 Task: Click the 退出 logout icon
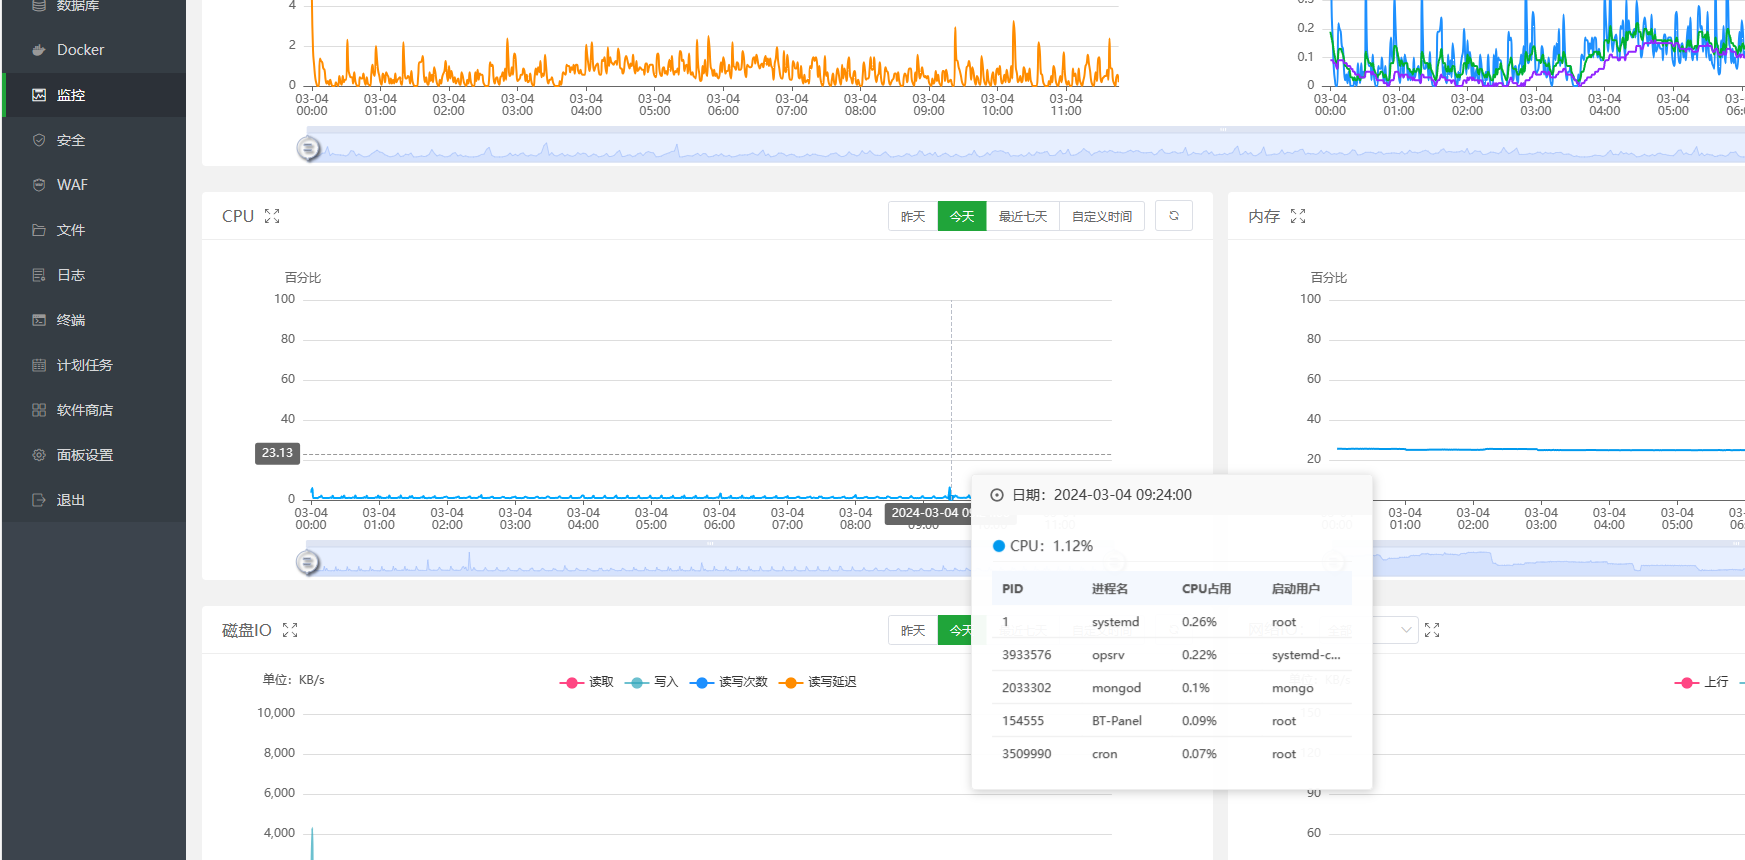pos(39,500)
